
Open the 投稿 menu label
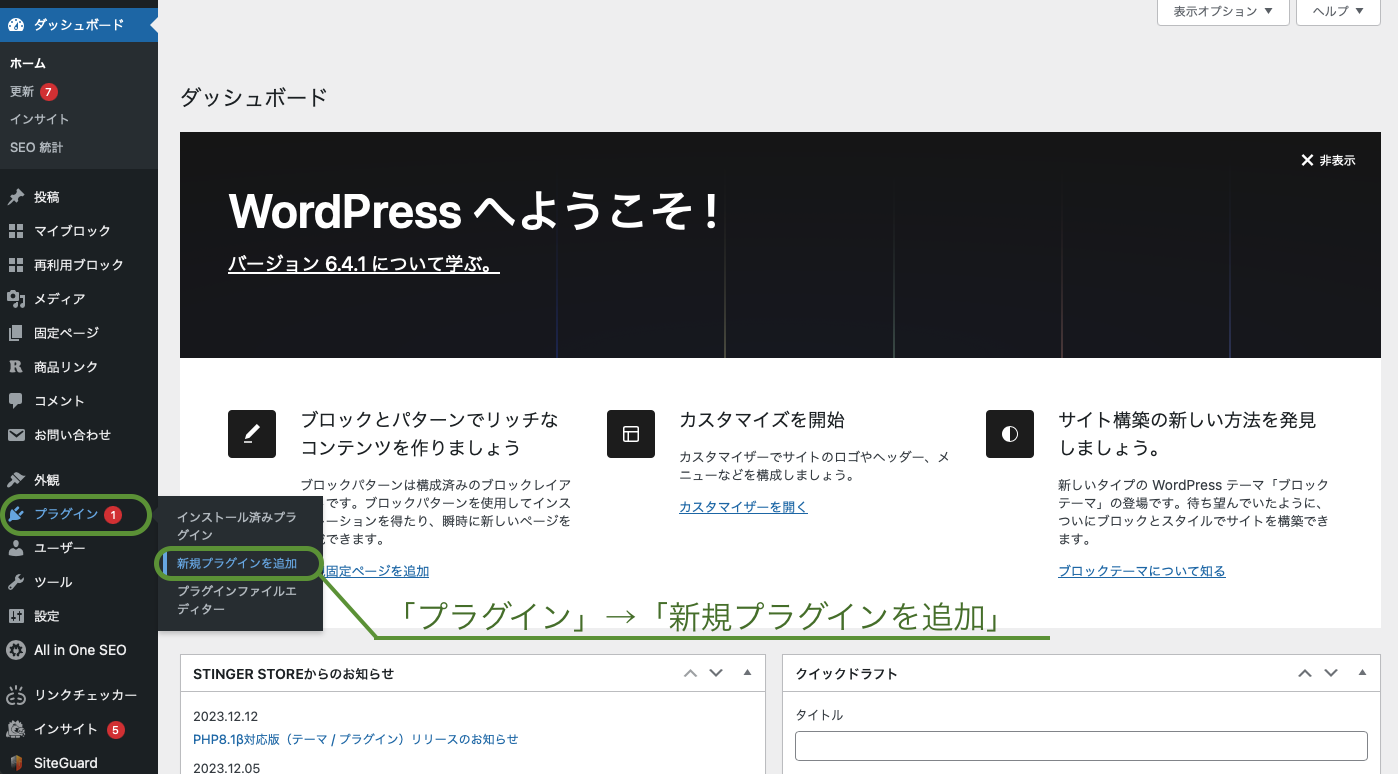47,197
